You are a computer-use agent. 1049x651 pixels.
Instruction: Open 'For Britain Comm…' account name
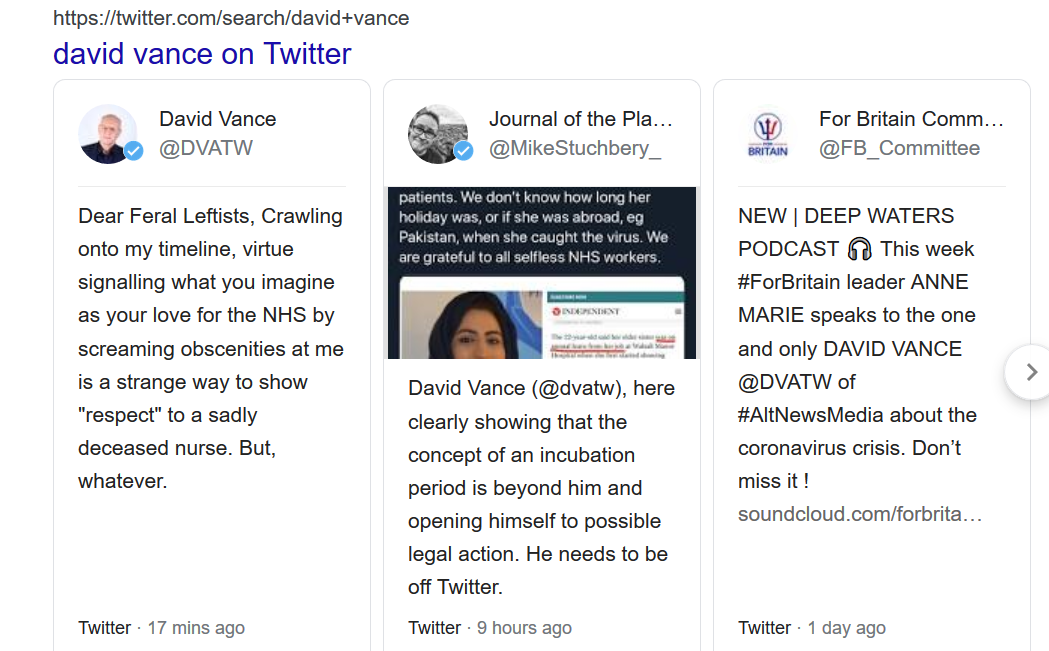click(911, 118)
